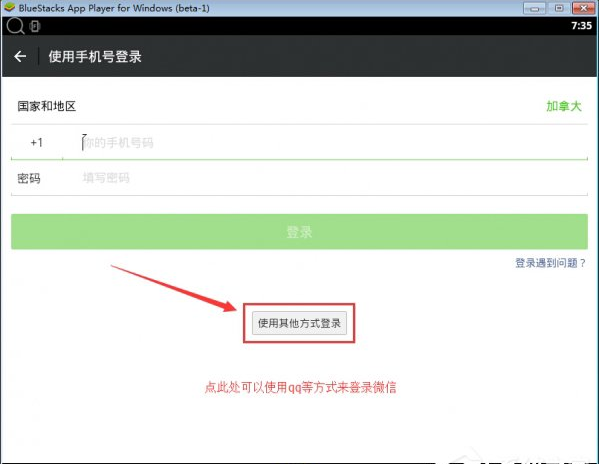Click the 使用手机号登录 header title
600x464 pixels.
[x=95, y=57]
